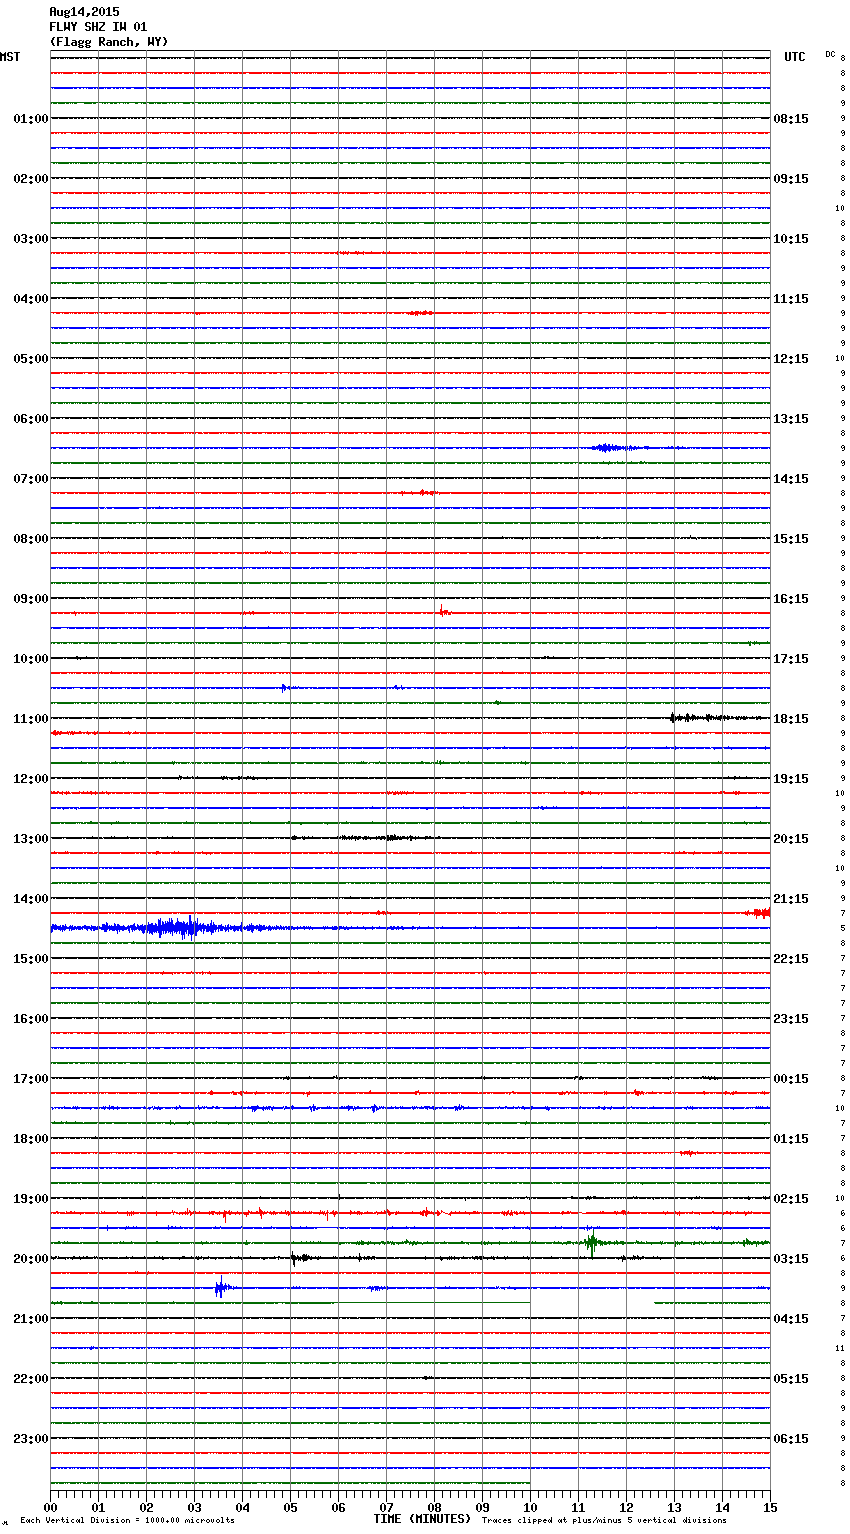Click minute 00 on the bottom axis

click(50, 1507)
